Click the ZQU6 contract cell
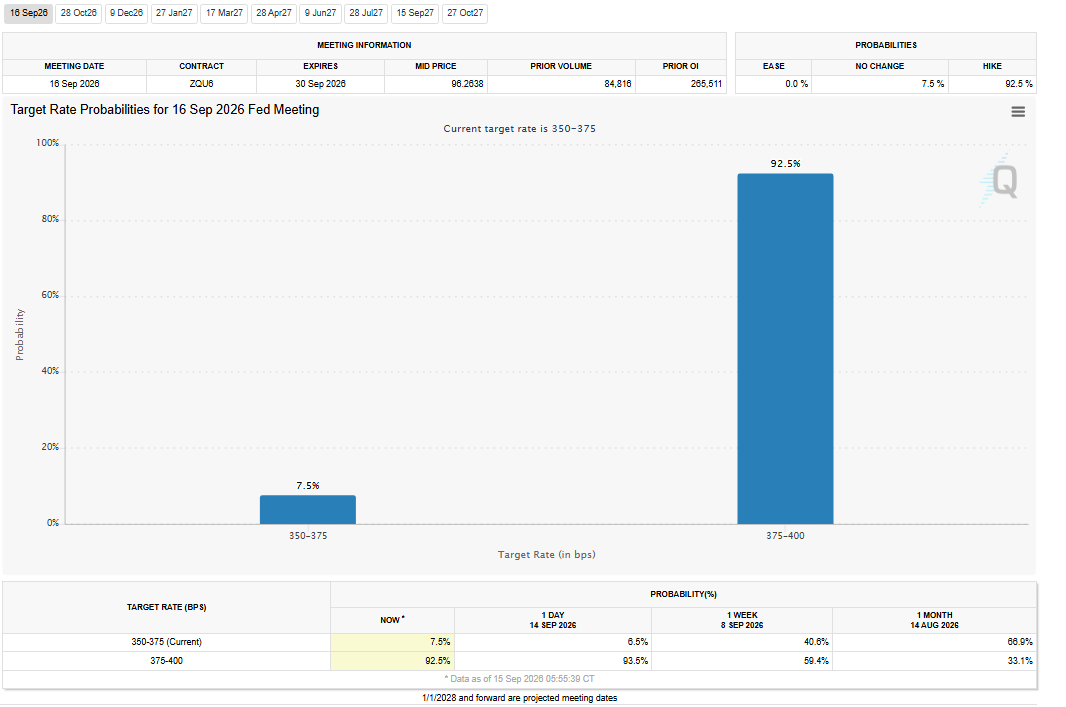Image resolution: width=1066 pixels, height=707 pixels. point(201,84)
